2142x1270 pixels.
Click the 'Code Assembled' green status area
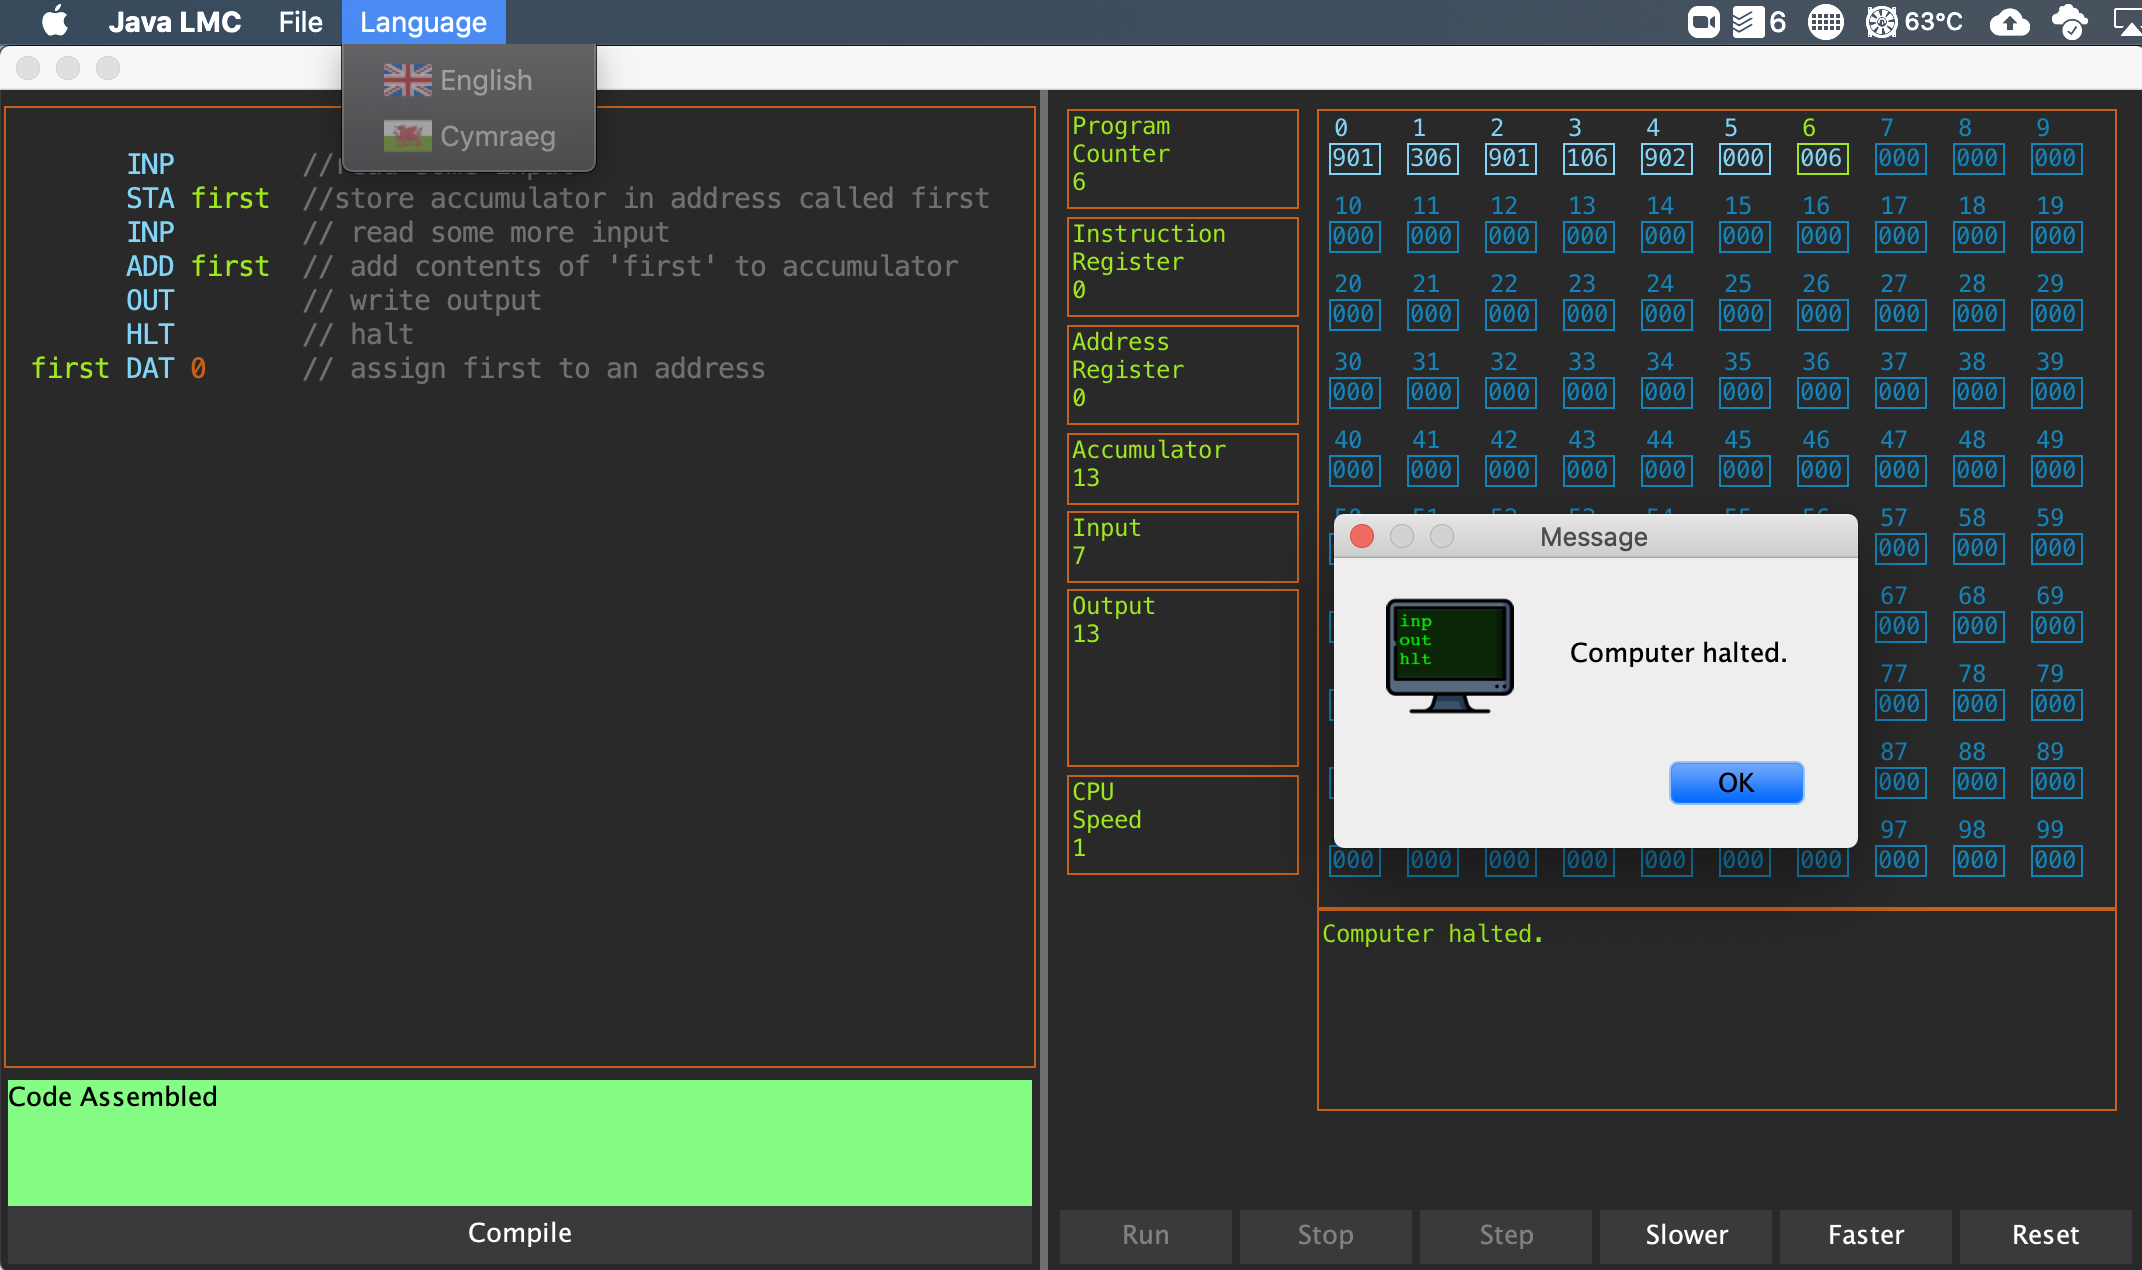tap(520, 1142)
